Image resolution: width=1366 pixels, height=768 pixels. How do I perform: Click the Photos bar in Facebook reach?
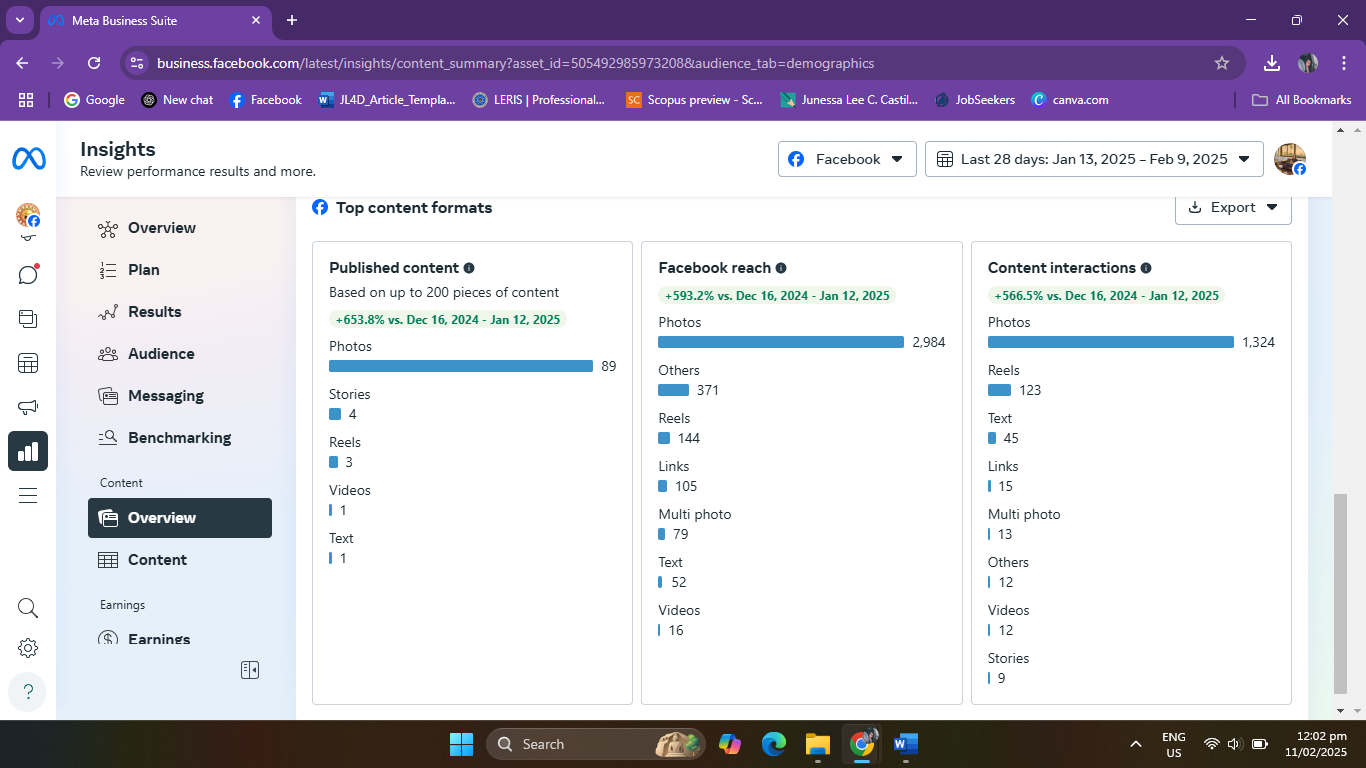[781, 342]
